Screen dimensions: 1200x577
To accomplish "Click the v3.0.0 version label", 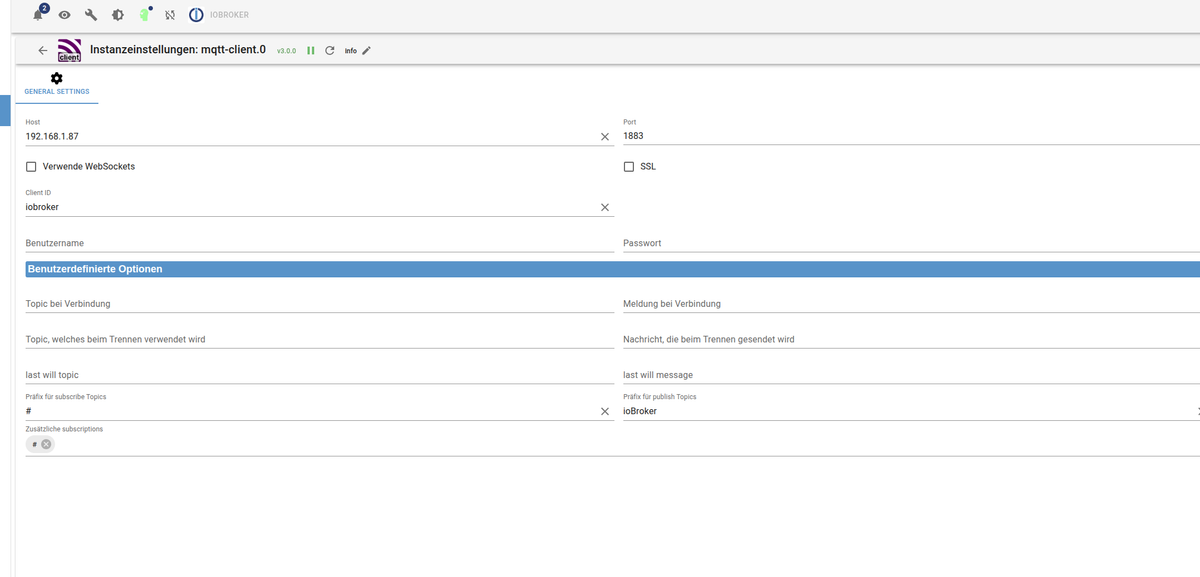I will [x=286, y=51].
